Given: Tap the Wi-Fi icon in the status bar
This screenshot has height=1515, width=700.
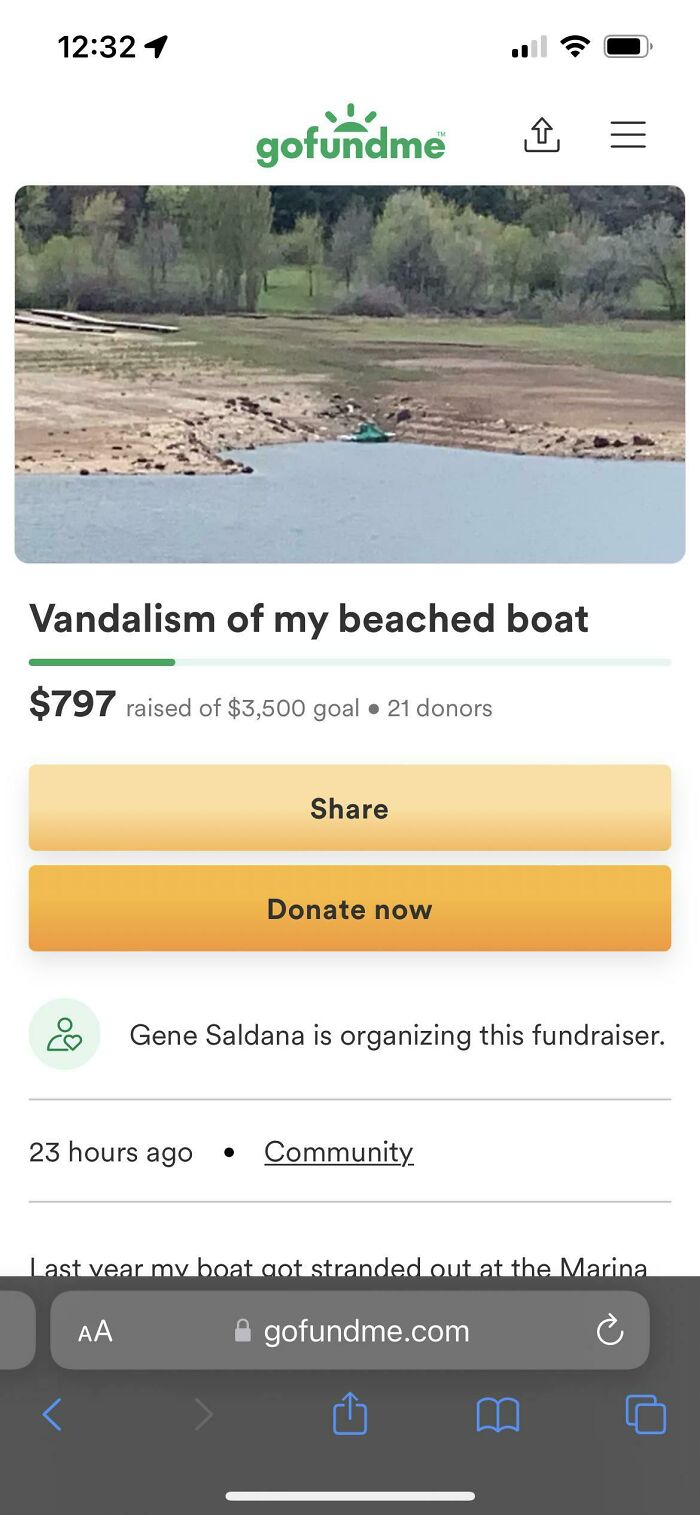Looking at the screenshot, I should coord(575,46).
